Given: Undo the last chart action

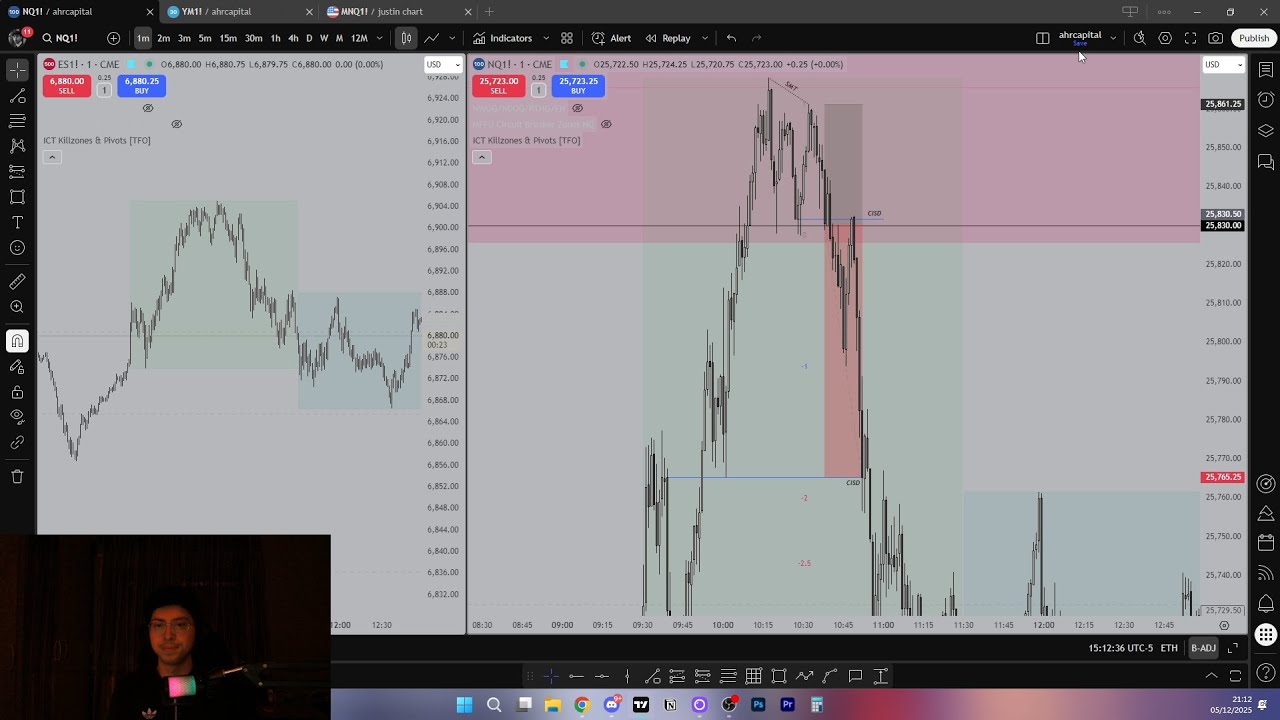Looking at the screenshot, I should (731, 38).
